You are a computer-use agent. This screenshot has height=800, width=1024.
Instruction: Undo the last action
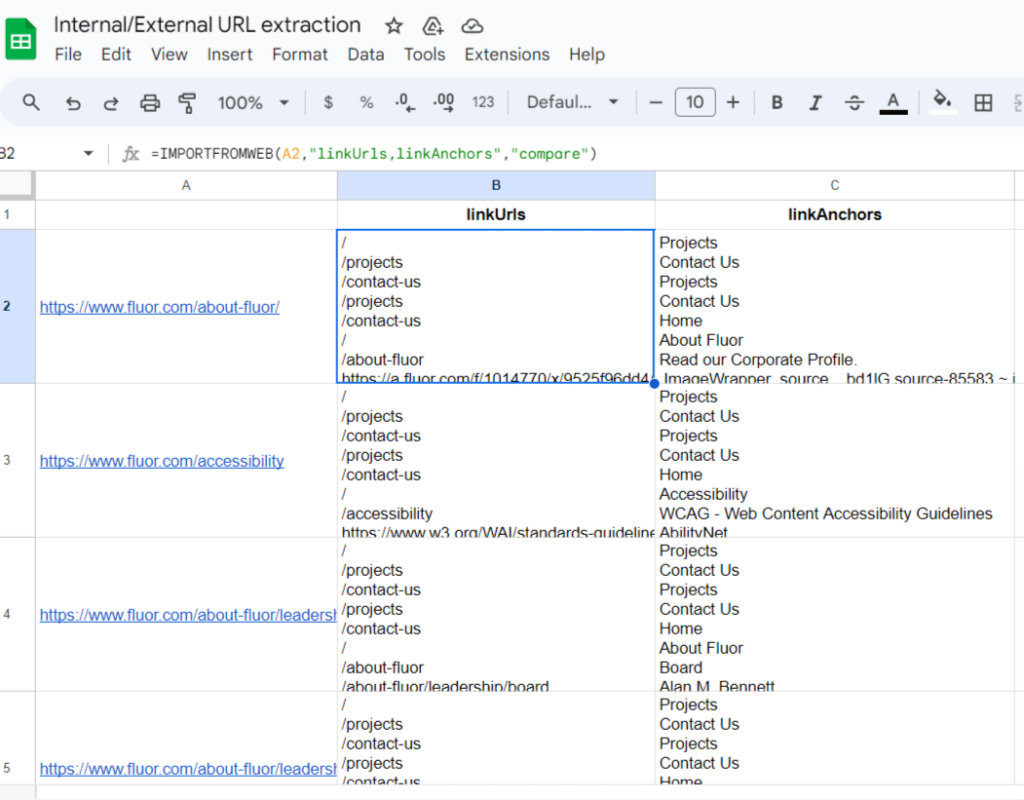[x=73, y=102]
